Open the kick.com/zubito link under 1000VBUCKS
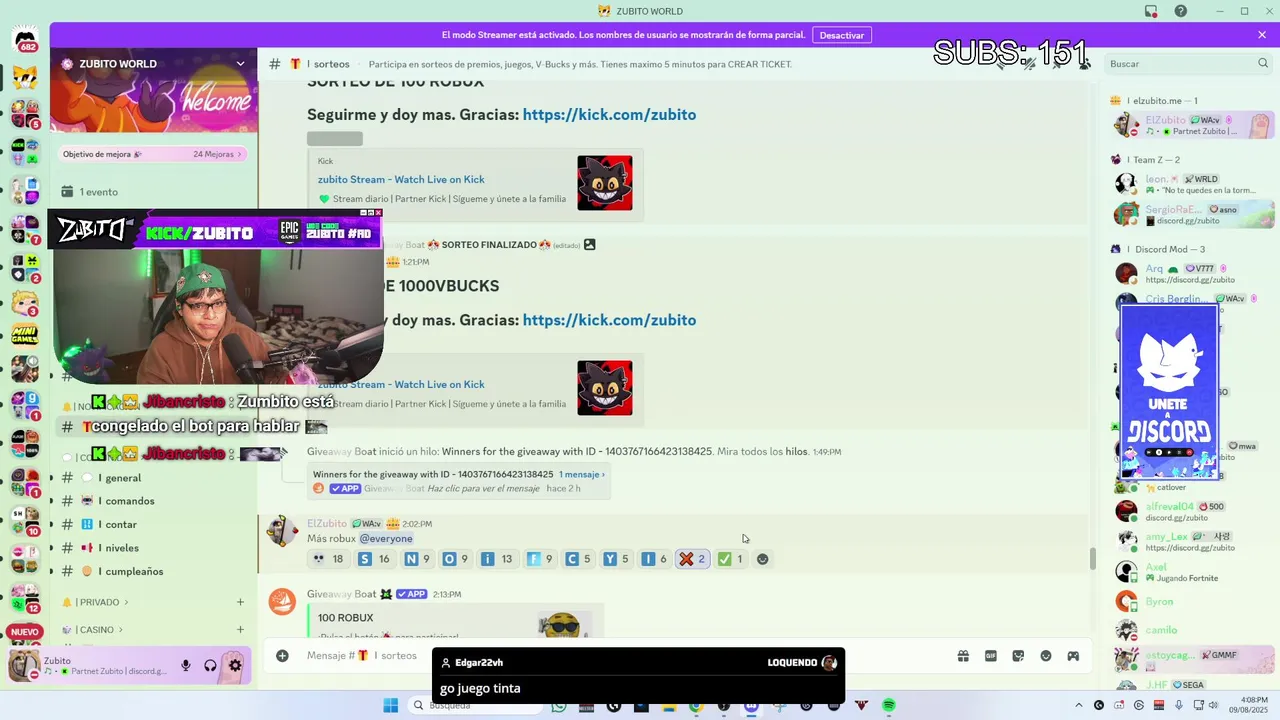The height and width of the screenshot is (720, 1280). click(x=609, y=320)
